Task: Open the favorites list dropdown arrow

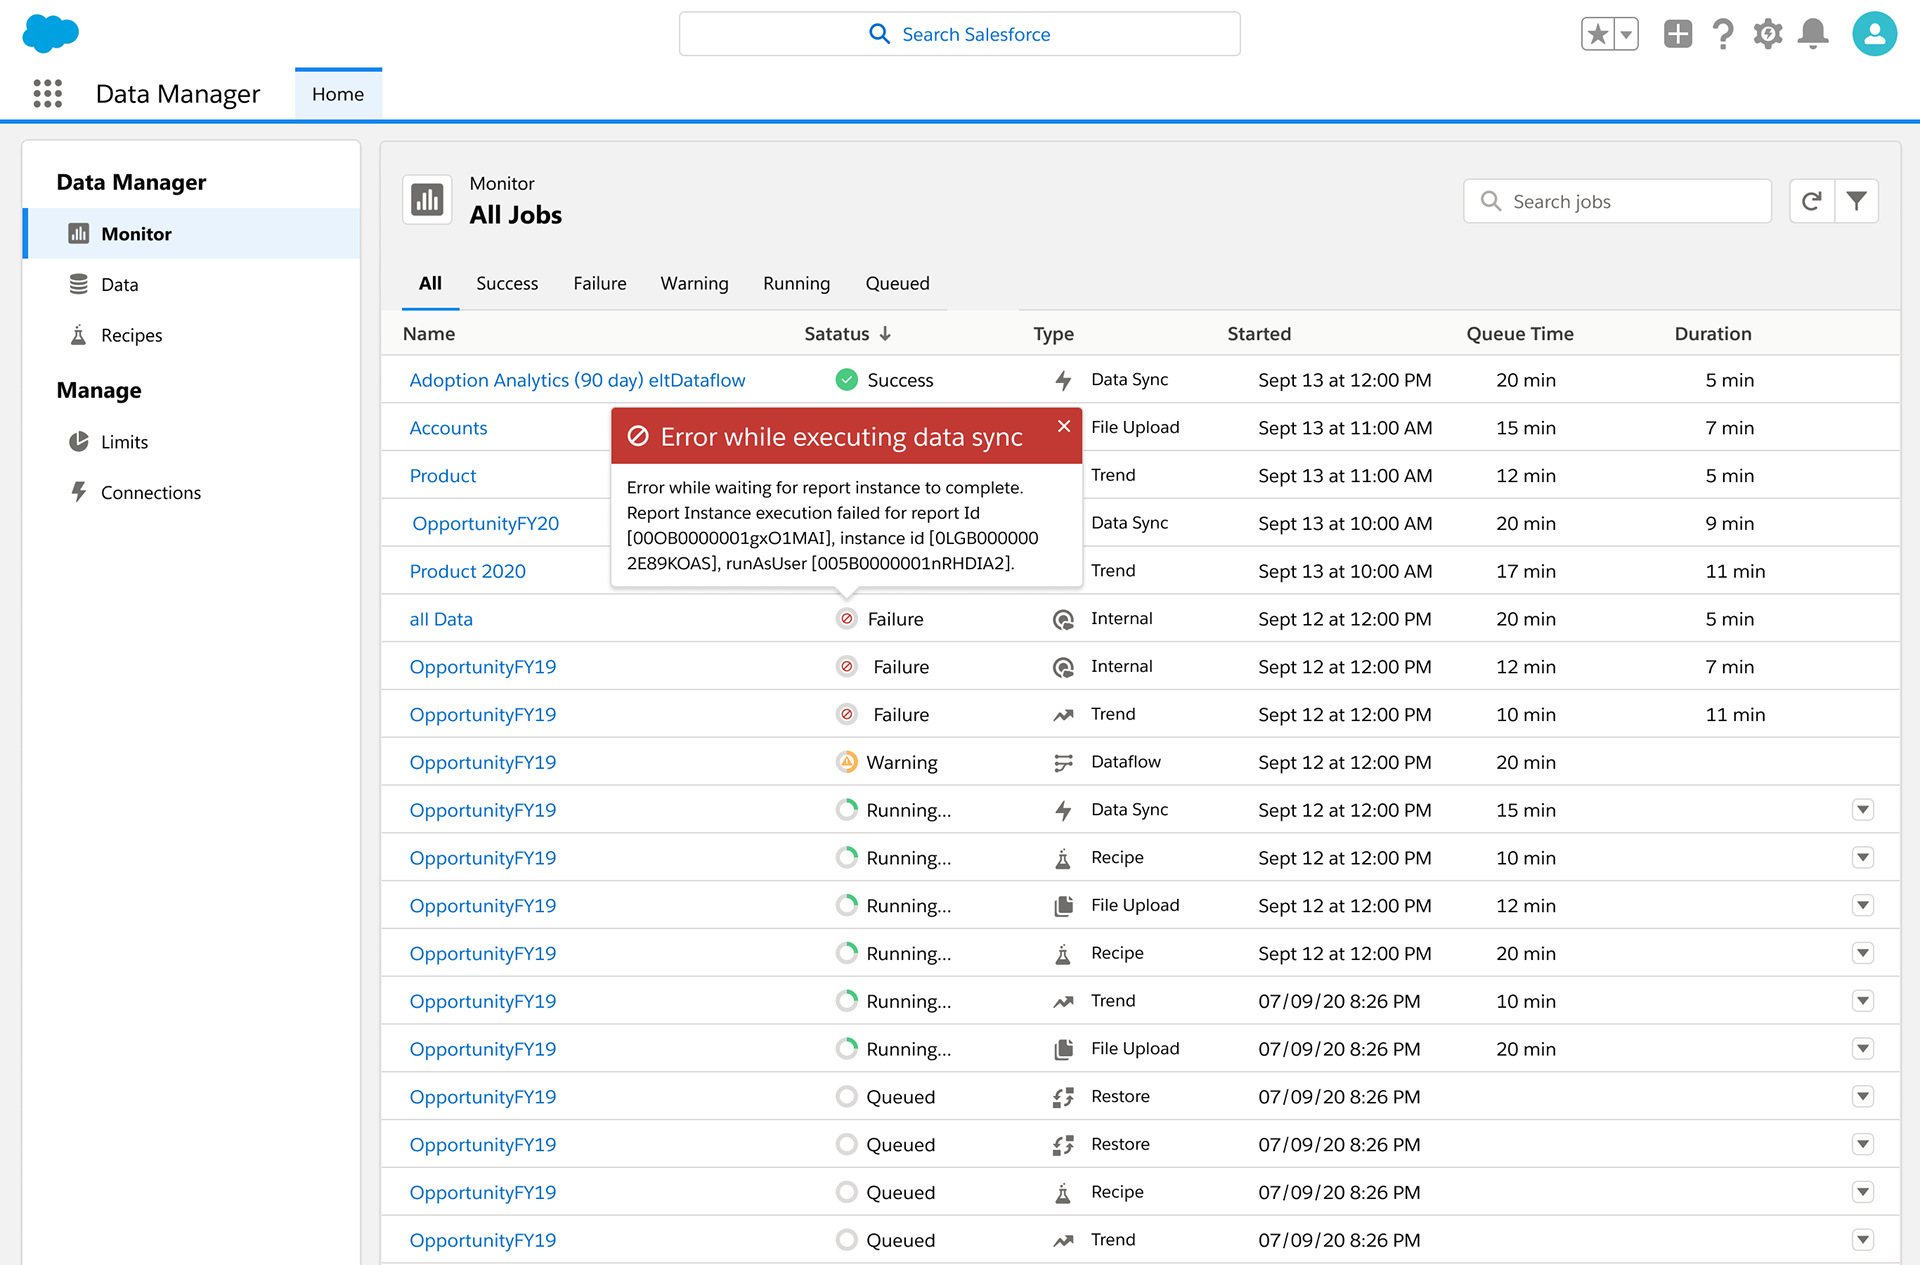Action: [1627, 34]
